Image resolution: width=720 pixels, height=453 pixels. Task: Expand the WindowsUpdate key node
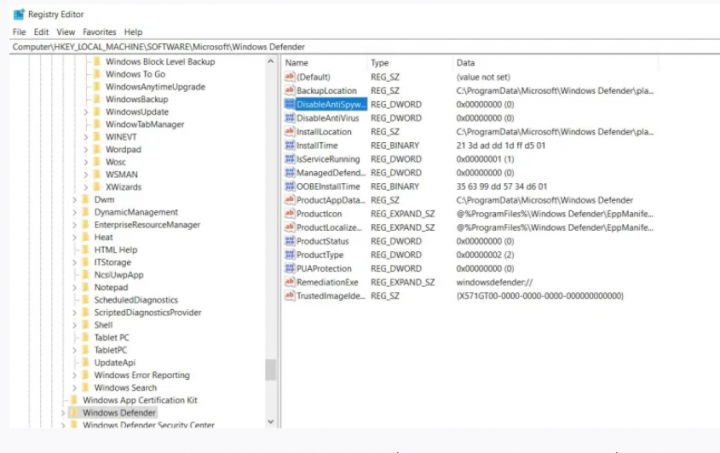pos(86,112)
